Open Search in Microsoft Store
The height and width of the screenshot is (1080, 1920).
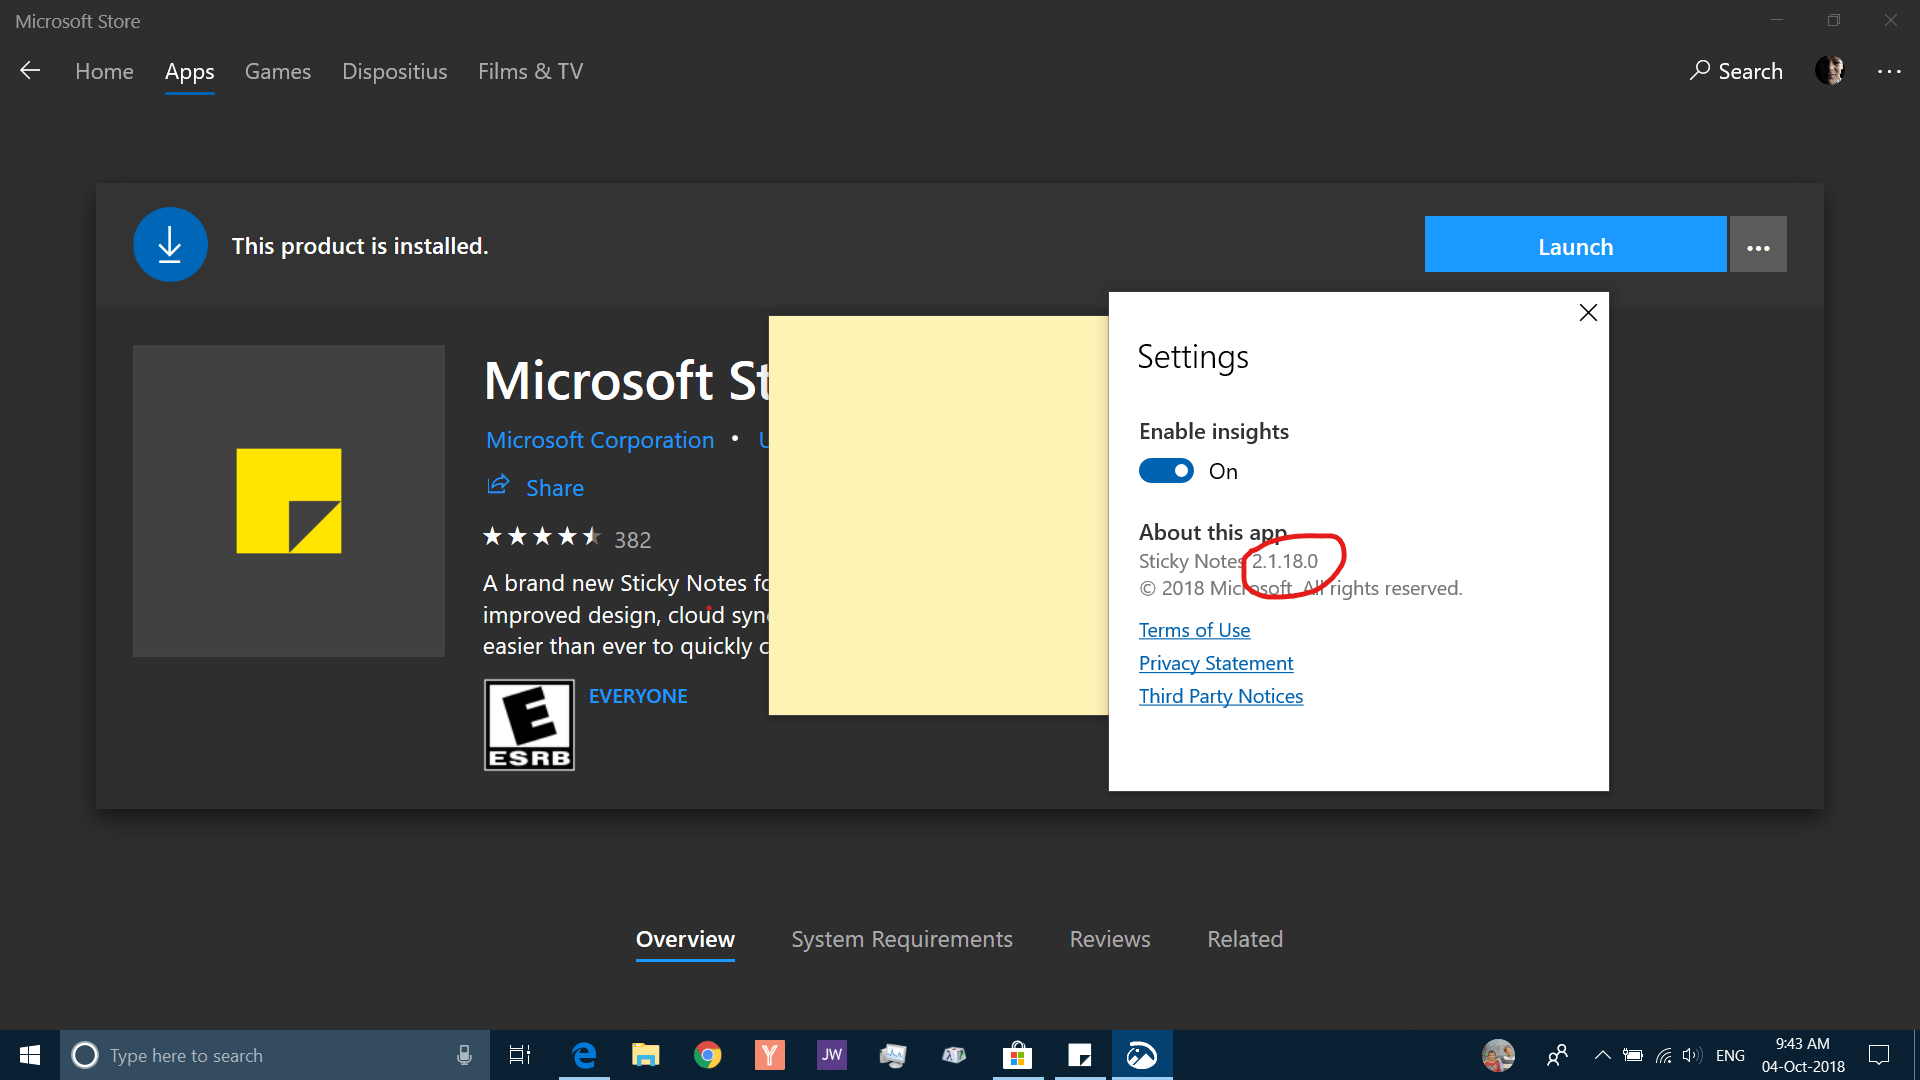1736,71
